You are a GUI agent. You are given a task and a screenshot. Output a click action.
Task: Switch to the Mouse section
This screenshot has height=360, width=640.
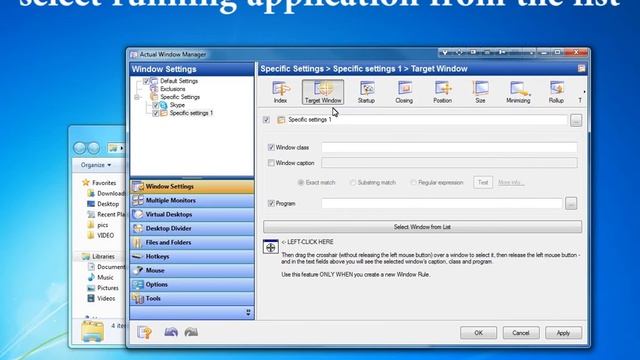pos(192,270)
